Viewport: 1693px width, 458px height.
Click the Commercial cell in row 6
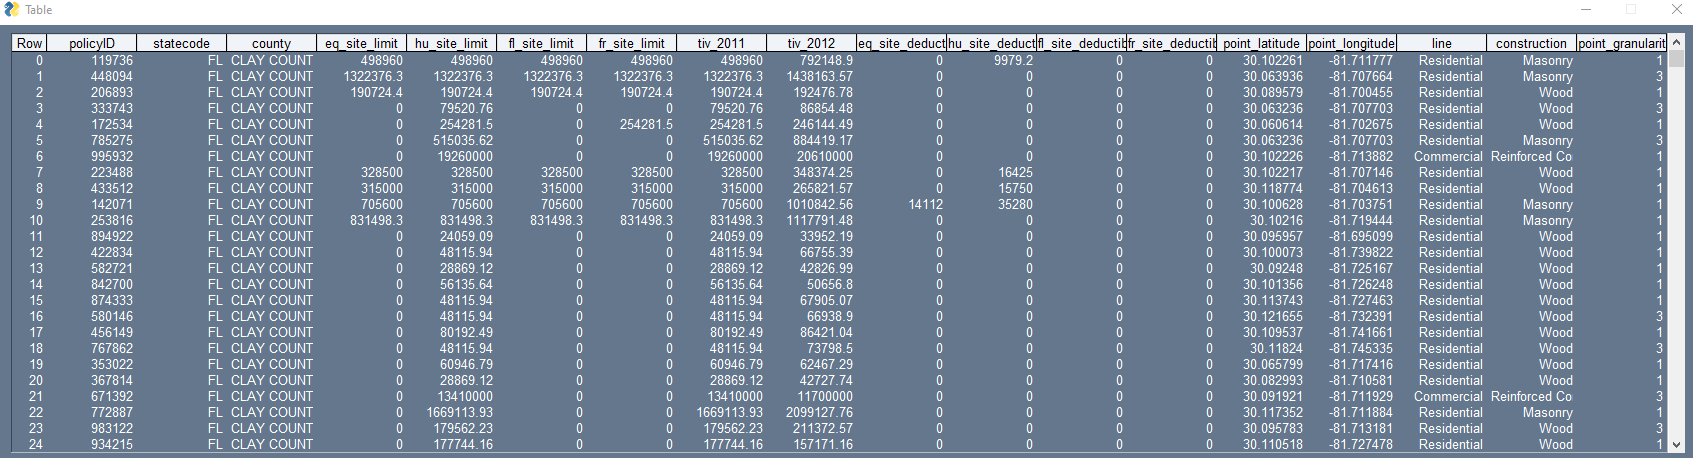coord(1448,156)
